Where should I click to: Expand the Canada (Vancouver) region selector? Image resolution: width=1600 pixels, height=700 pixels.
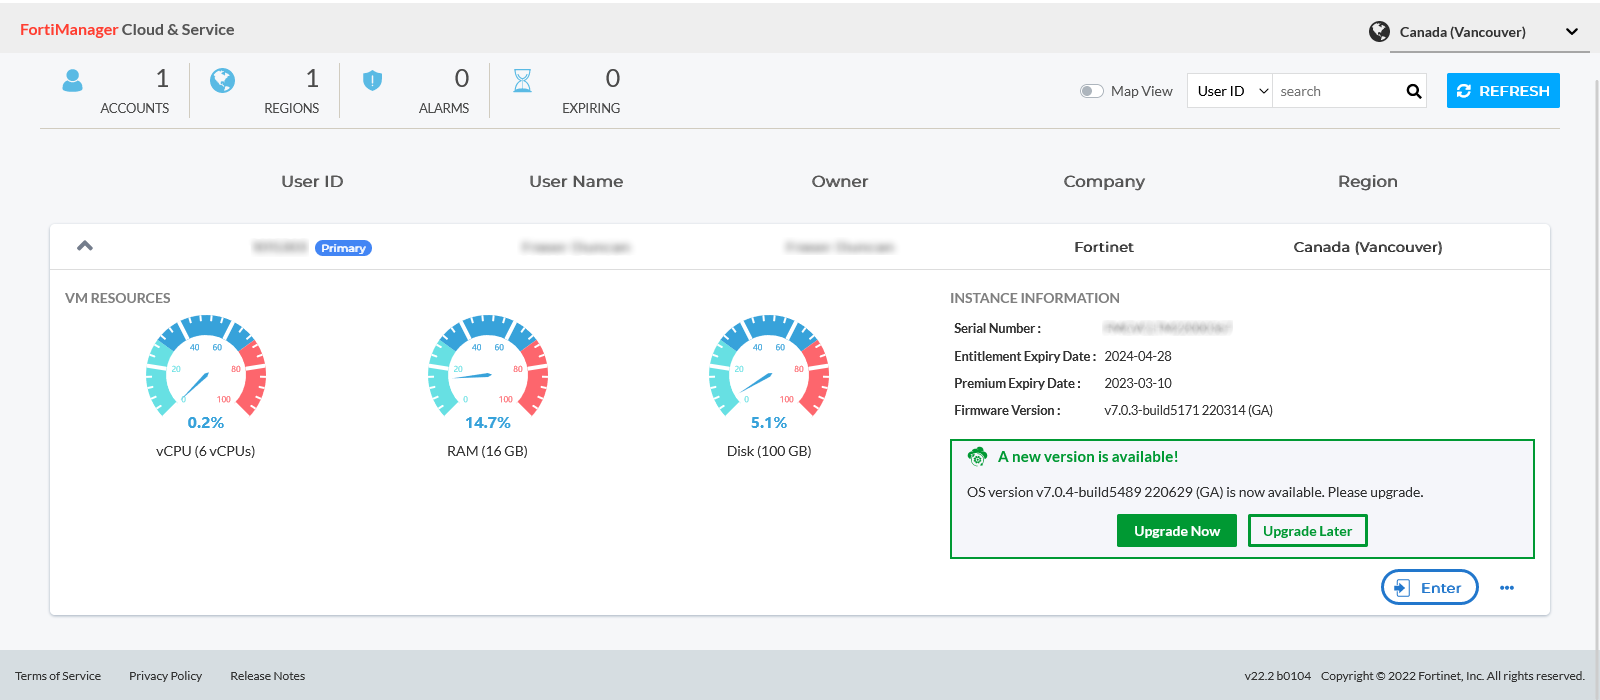pos(1571,32)
